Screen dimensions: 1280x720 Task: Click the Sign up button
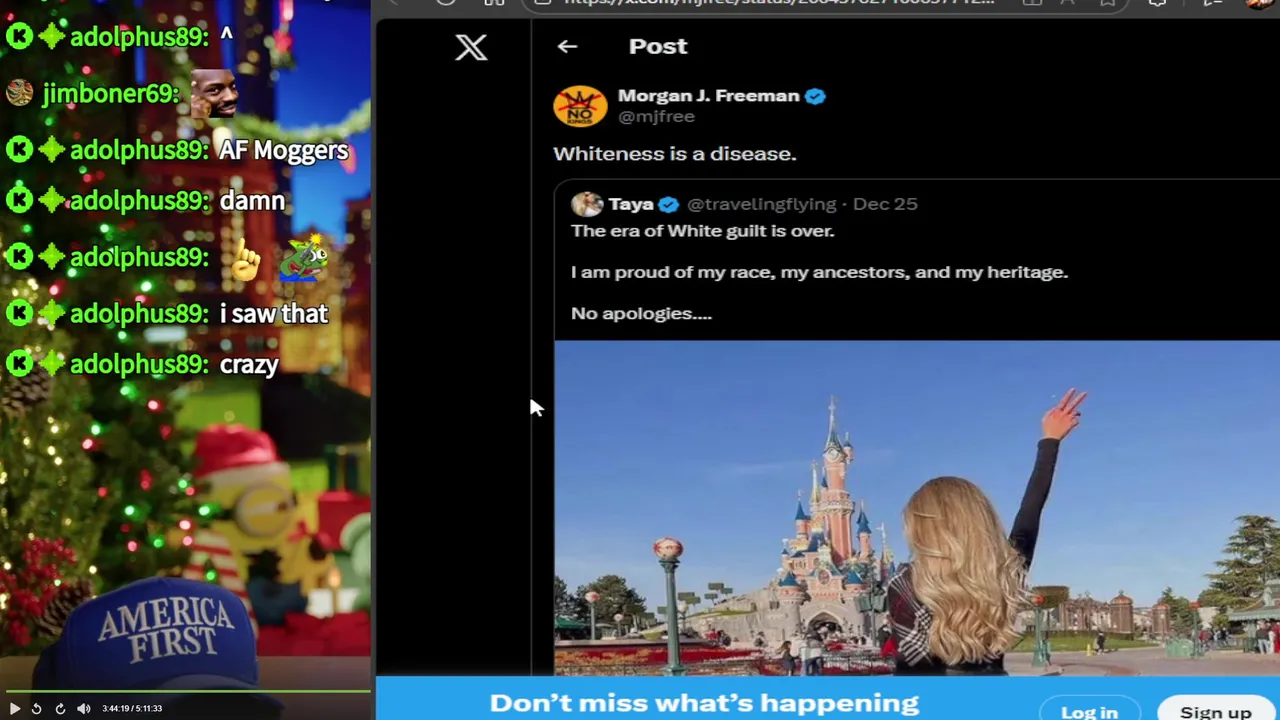(x=1215, y=711)
